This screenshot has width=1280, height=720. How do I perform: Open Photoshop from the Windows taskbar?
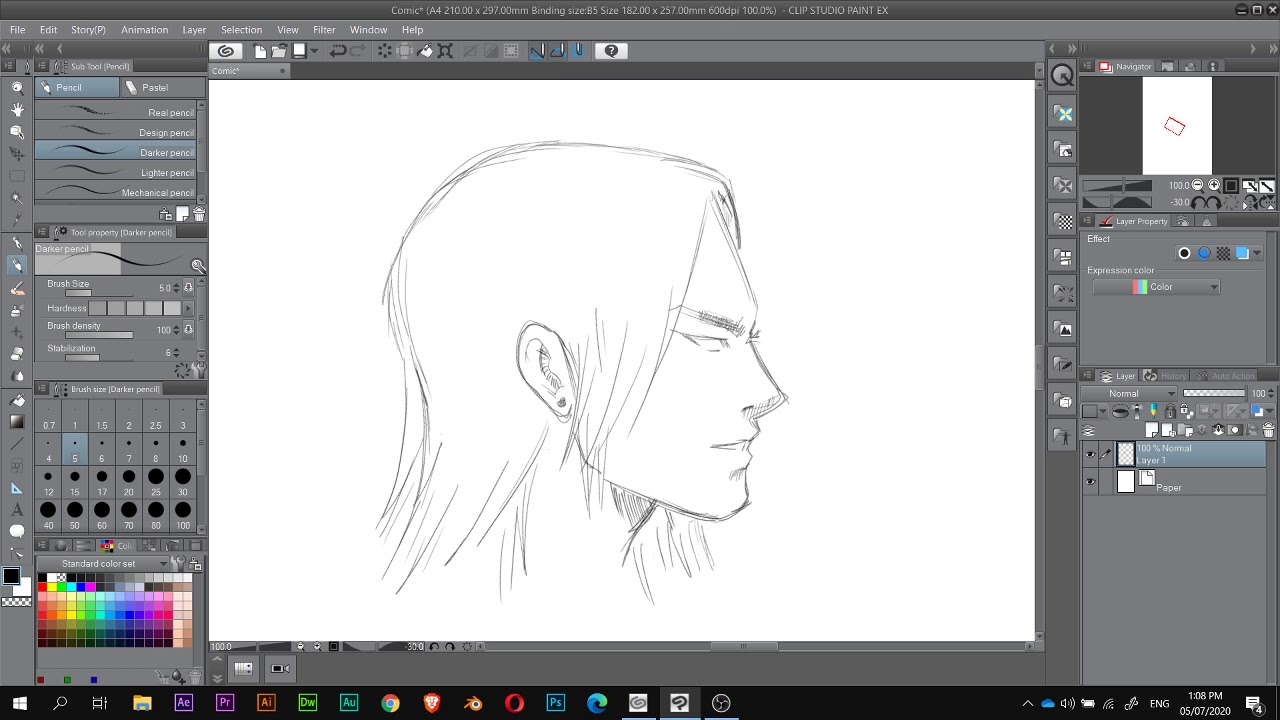pos(555,703)
